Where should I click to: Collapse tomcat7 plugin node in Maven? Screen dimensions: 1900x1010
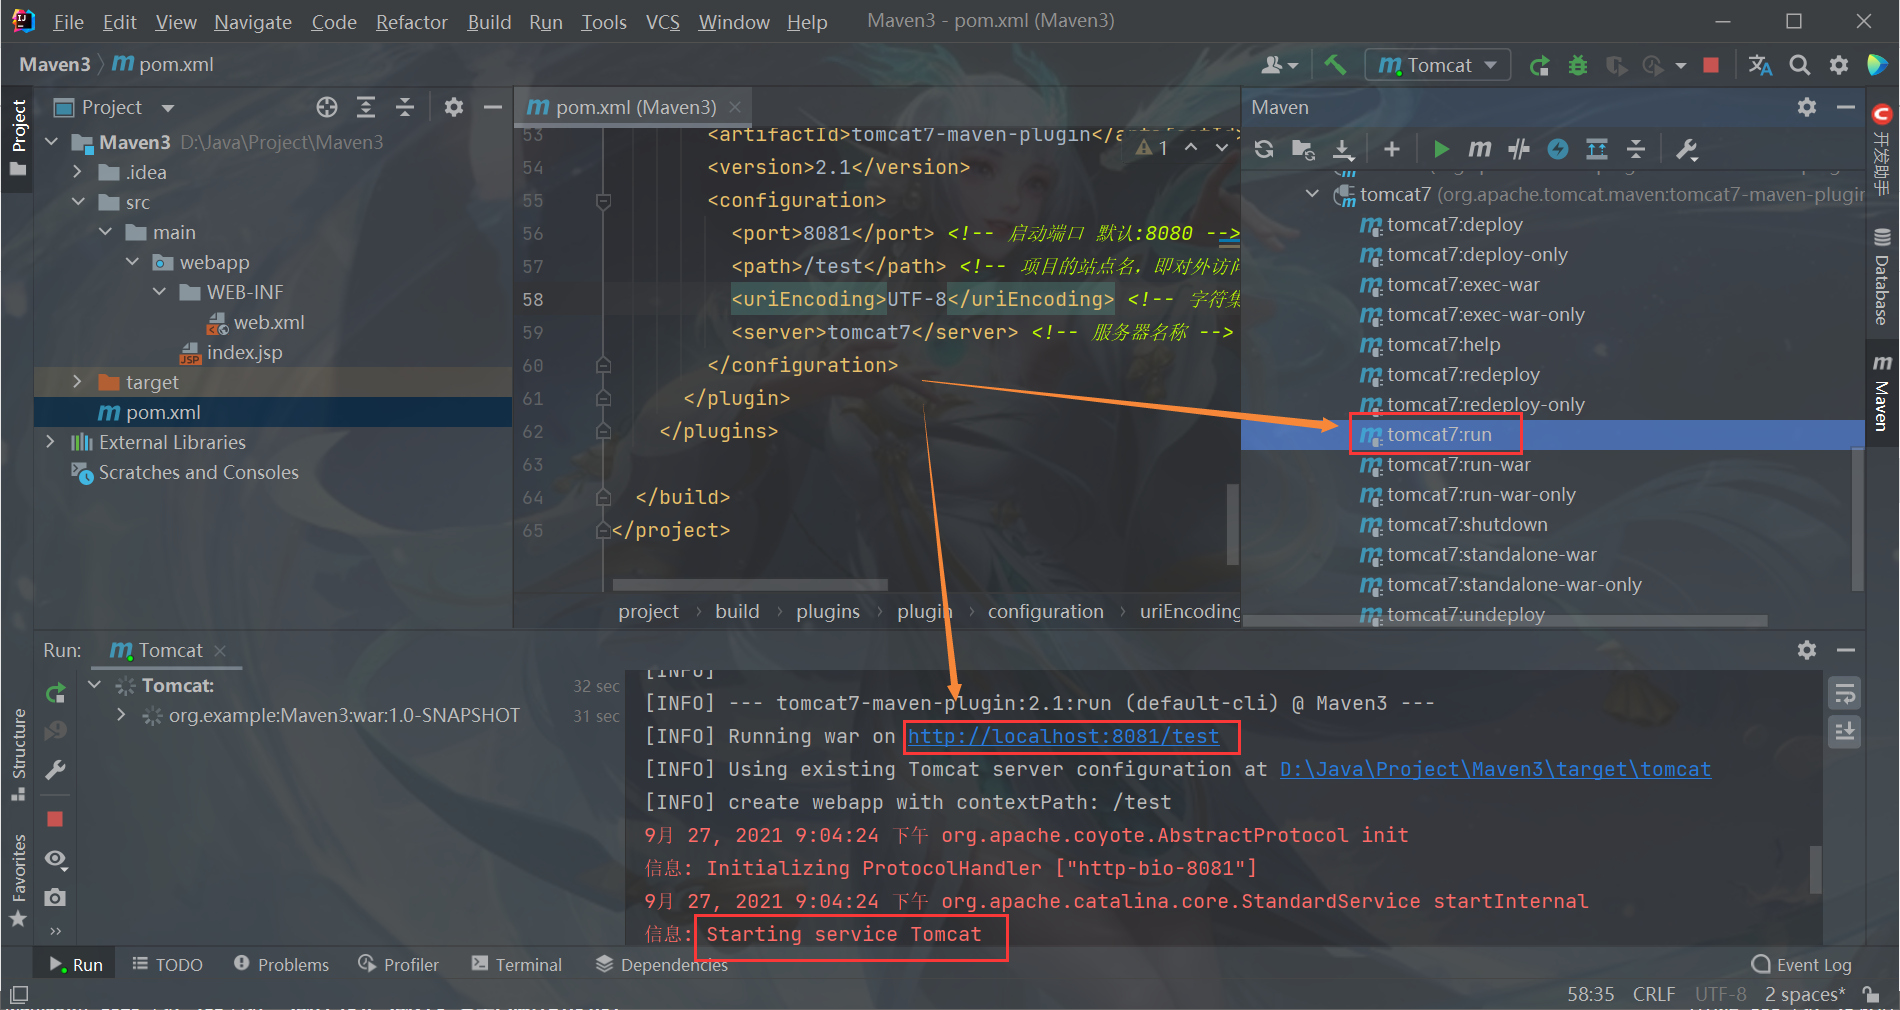click(1312, 194)
